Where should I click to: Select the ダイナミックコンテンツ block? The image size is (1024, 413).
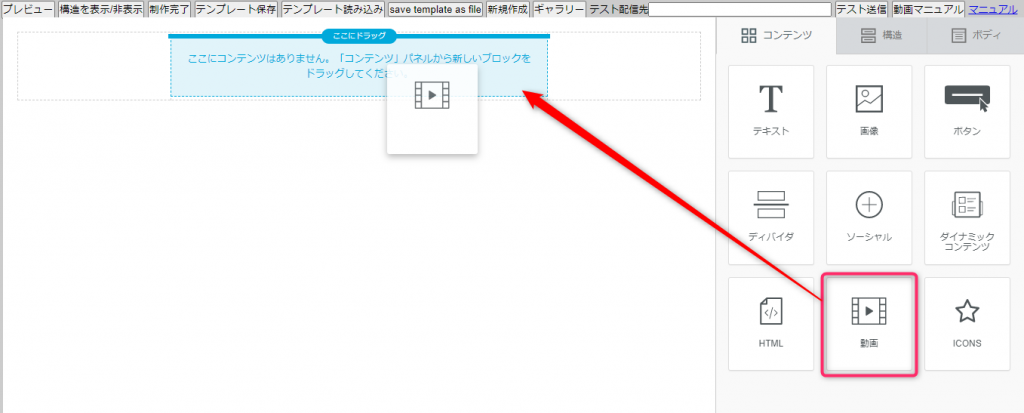point(967,218)
